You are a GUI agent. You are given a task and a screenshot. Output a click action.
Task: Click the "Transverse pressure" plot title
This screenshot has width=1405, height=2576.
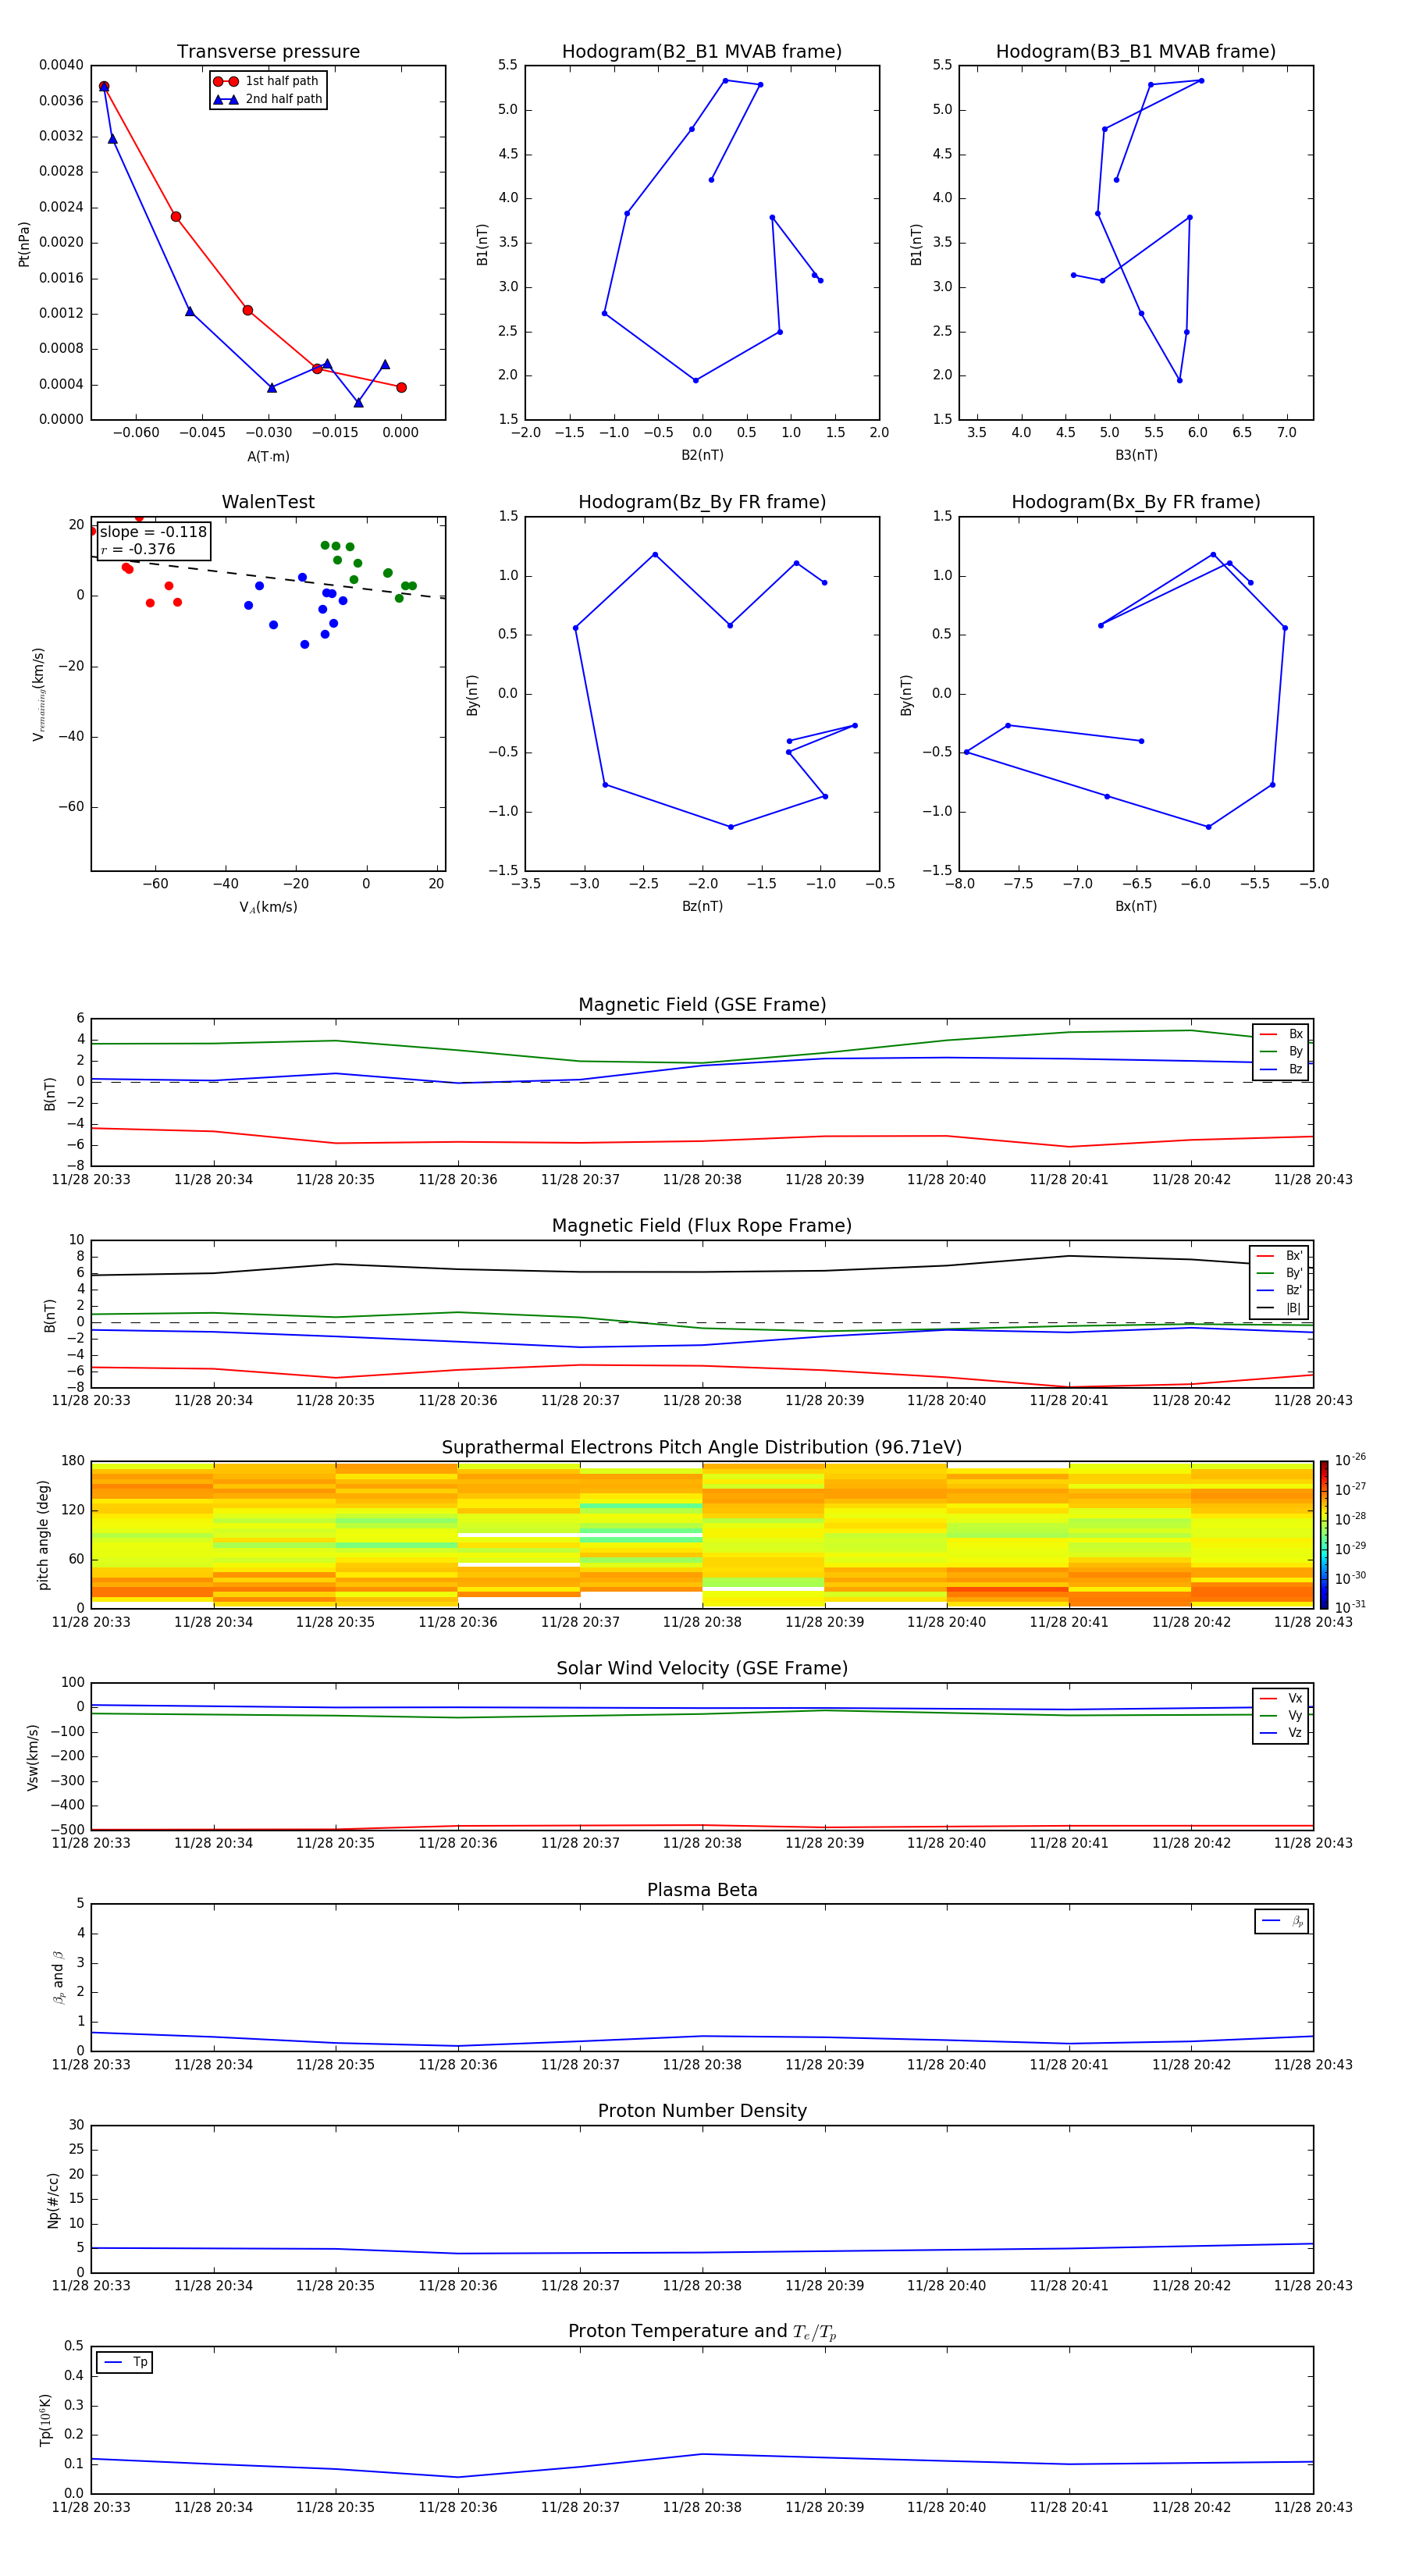(268, 52)
